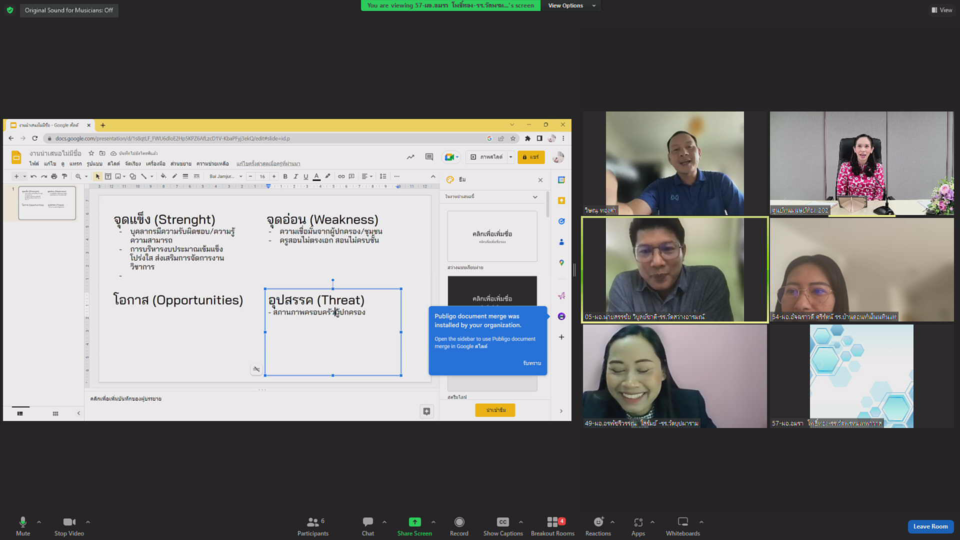Start recording with the Record button
The width and height of the screenshot is (960, 540).
tap(459, 526)
